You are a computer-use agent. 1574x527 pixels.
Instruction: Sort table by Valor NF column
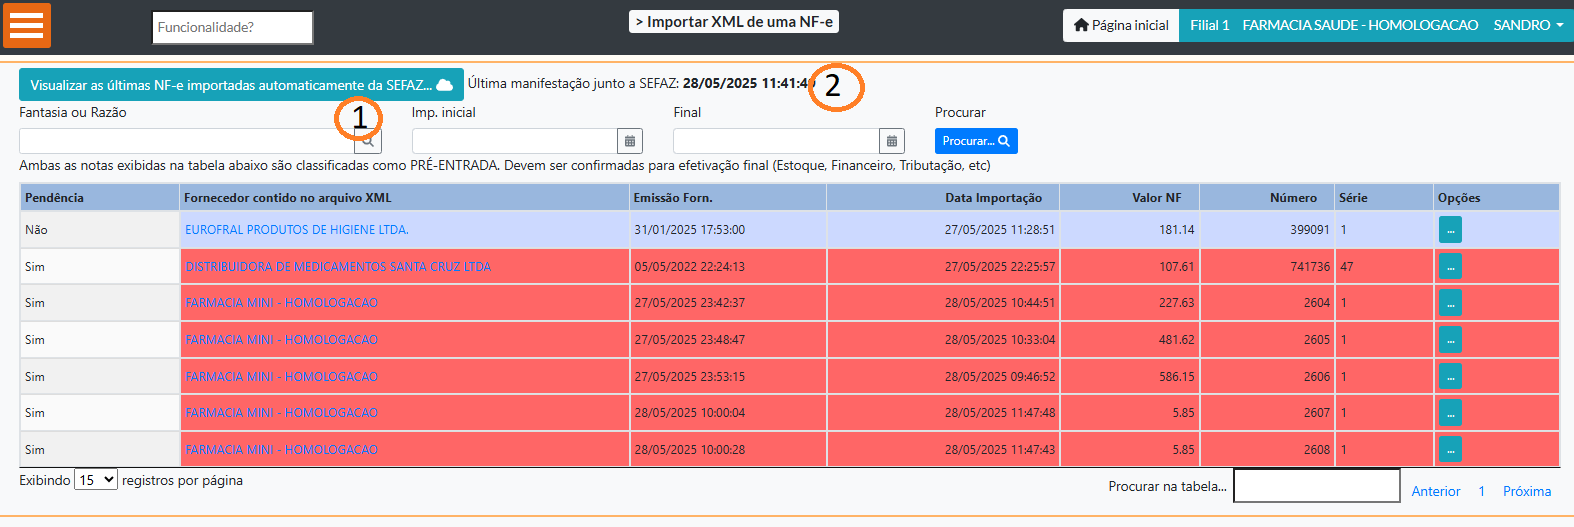[1156, 198]
